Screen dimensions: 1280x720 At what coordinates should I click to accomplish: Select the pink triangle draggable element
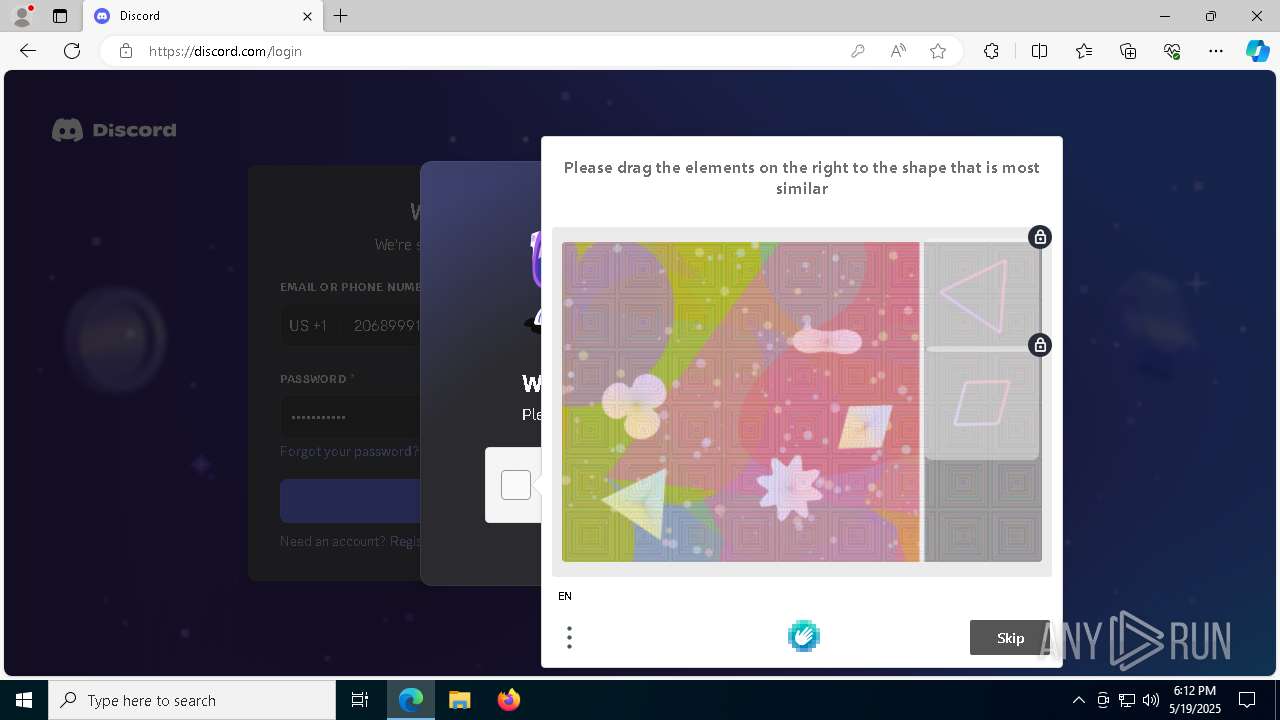click(x=975, y=297)
